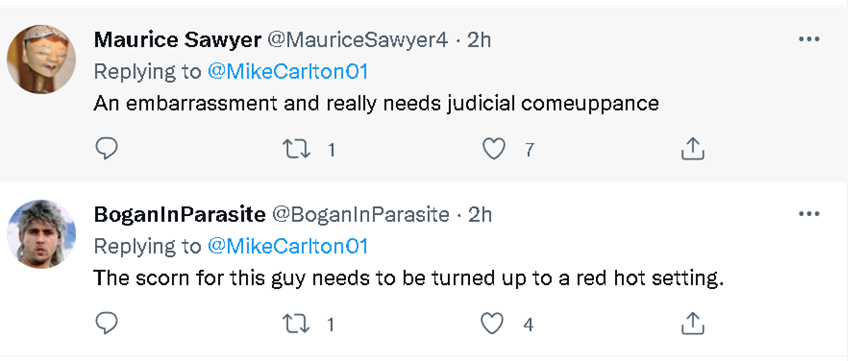Open BoganInParasite's profile avatar
The image size is (865, 361).
[x=41, y=234]
